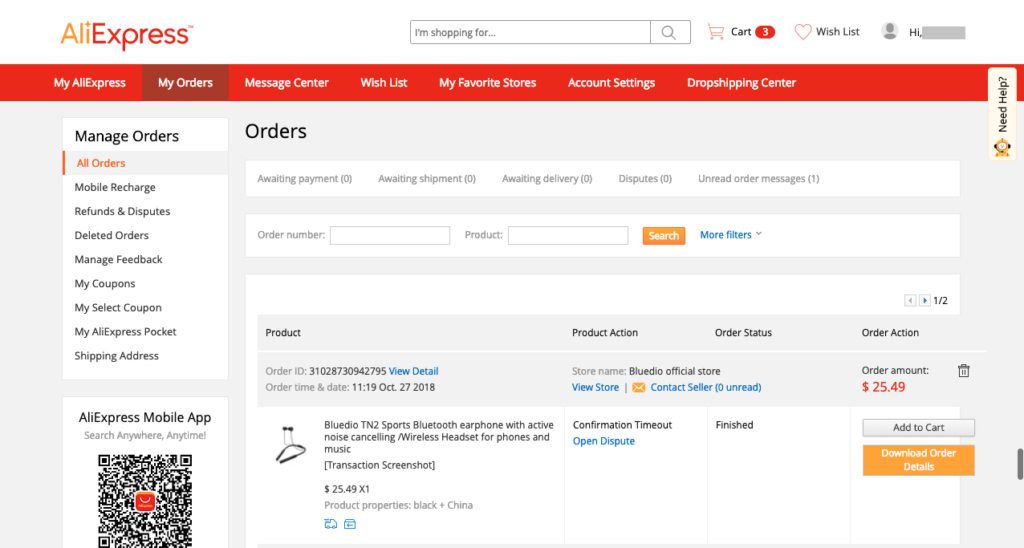Click the Wish List heart icon
The image size is (1024, 548).
point(802,32)
